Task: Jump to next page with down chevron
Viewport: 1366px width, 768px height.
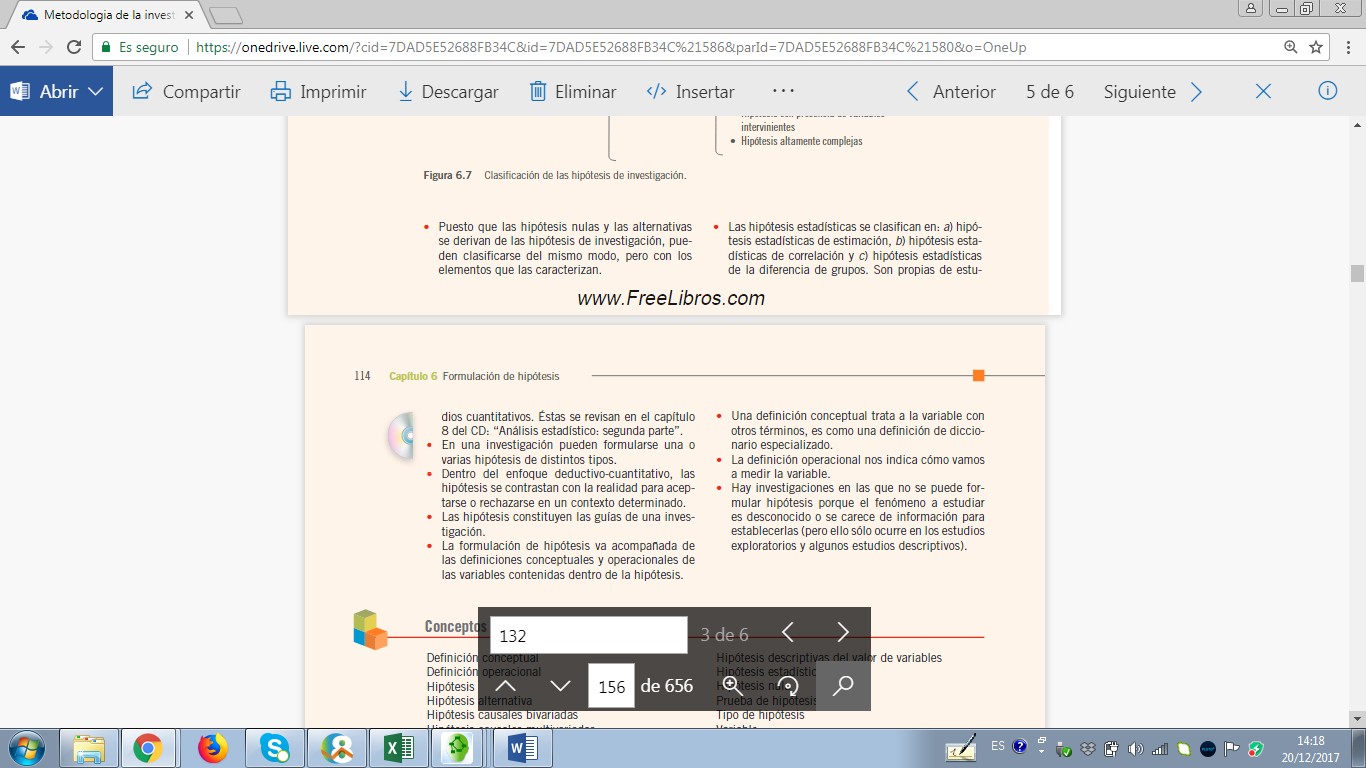Action: (x=560, y=686)
